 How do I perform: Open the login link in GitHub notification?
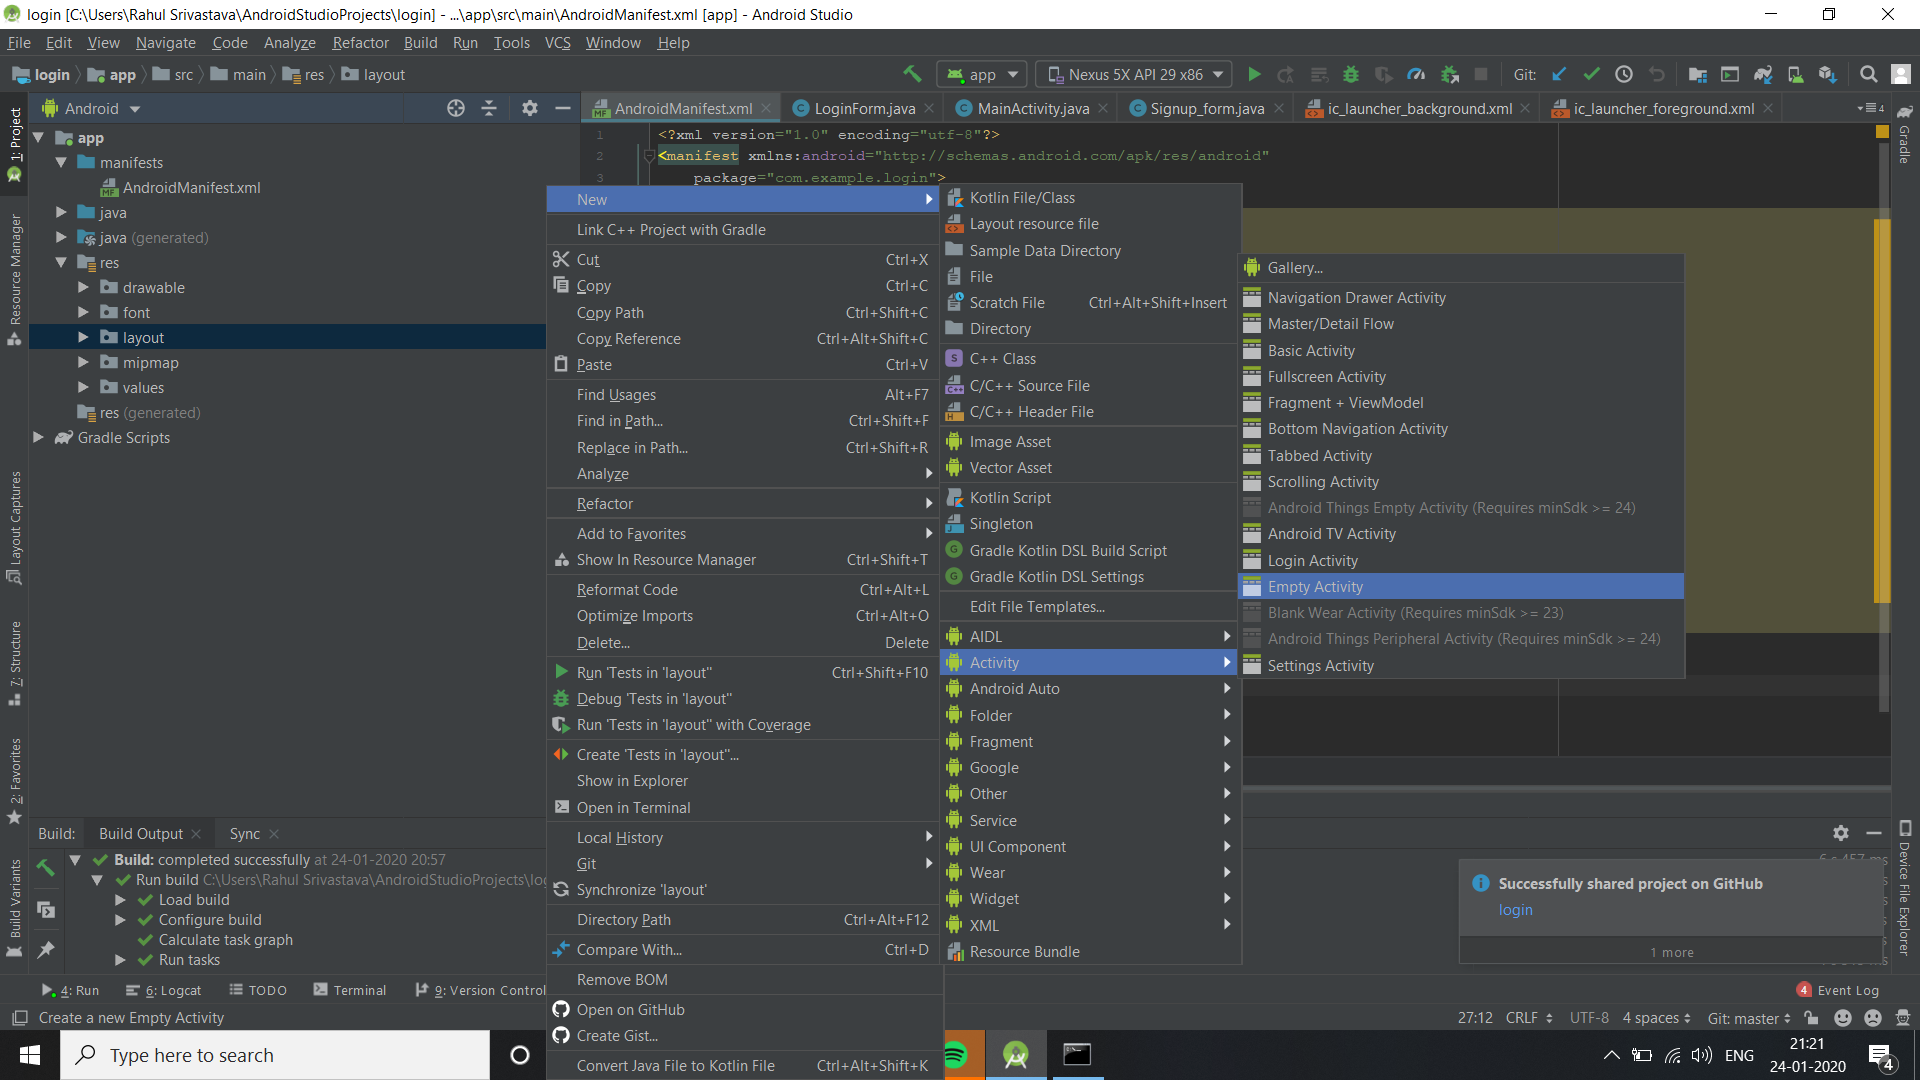[1516, 910]
